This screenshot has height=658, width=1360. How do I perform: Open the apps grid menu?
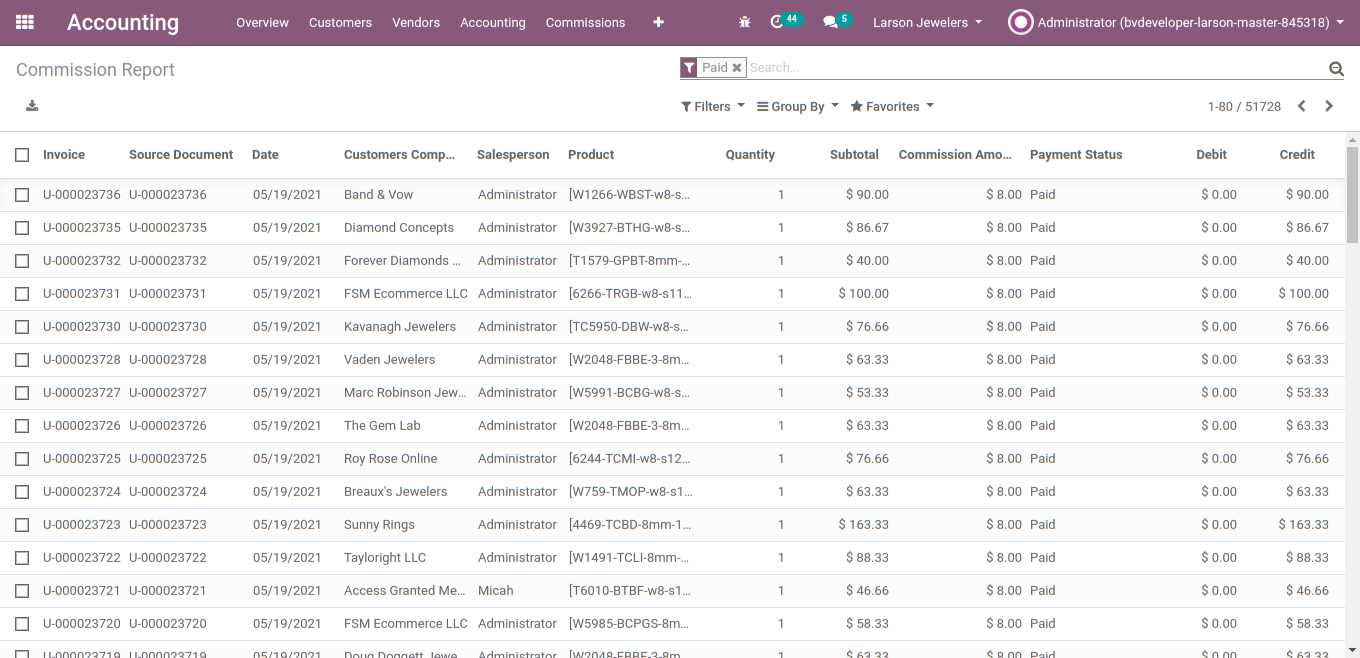pos(25,22)
